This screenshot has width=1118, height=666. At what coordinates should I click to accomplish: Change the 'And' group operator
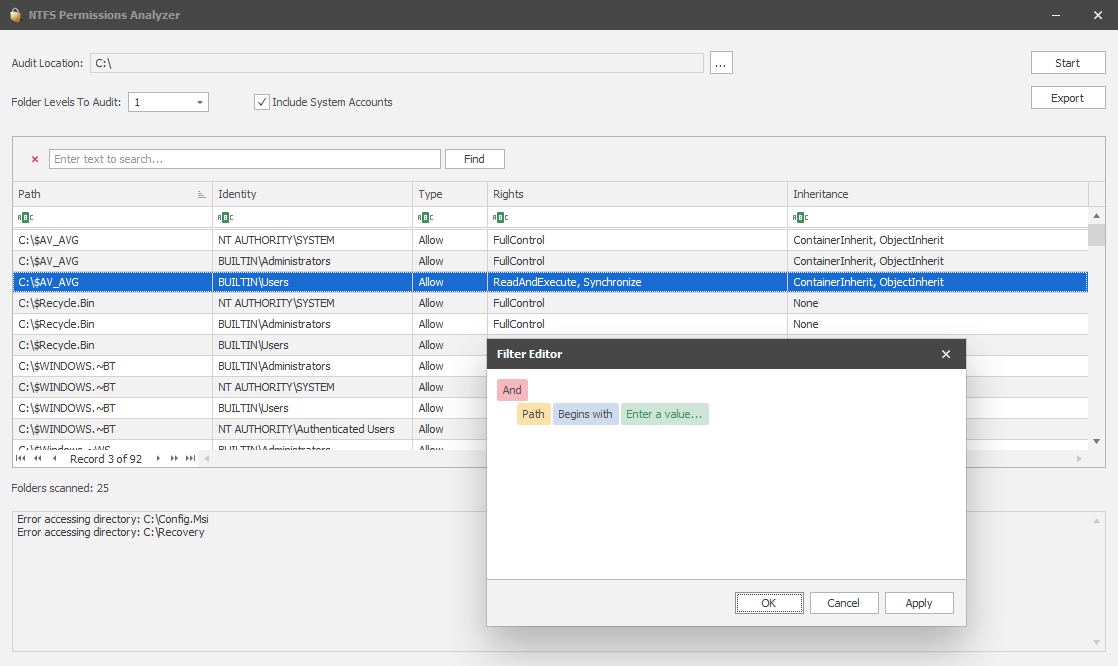(x=512, y=390)
